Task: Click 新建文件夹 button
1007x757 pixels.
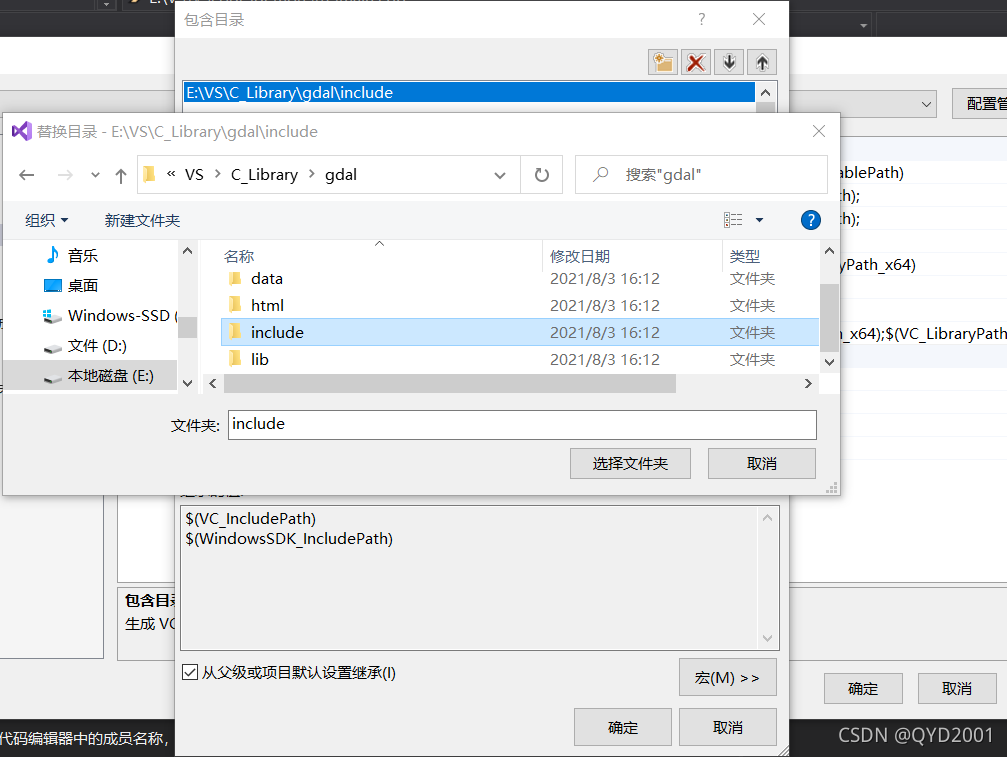Action: [142, 220]
